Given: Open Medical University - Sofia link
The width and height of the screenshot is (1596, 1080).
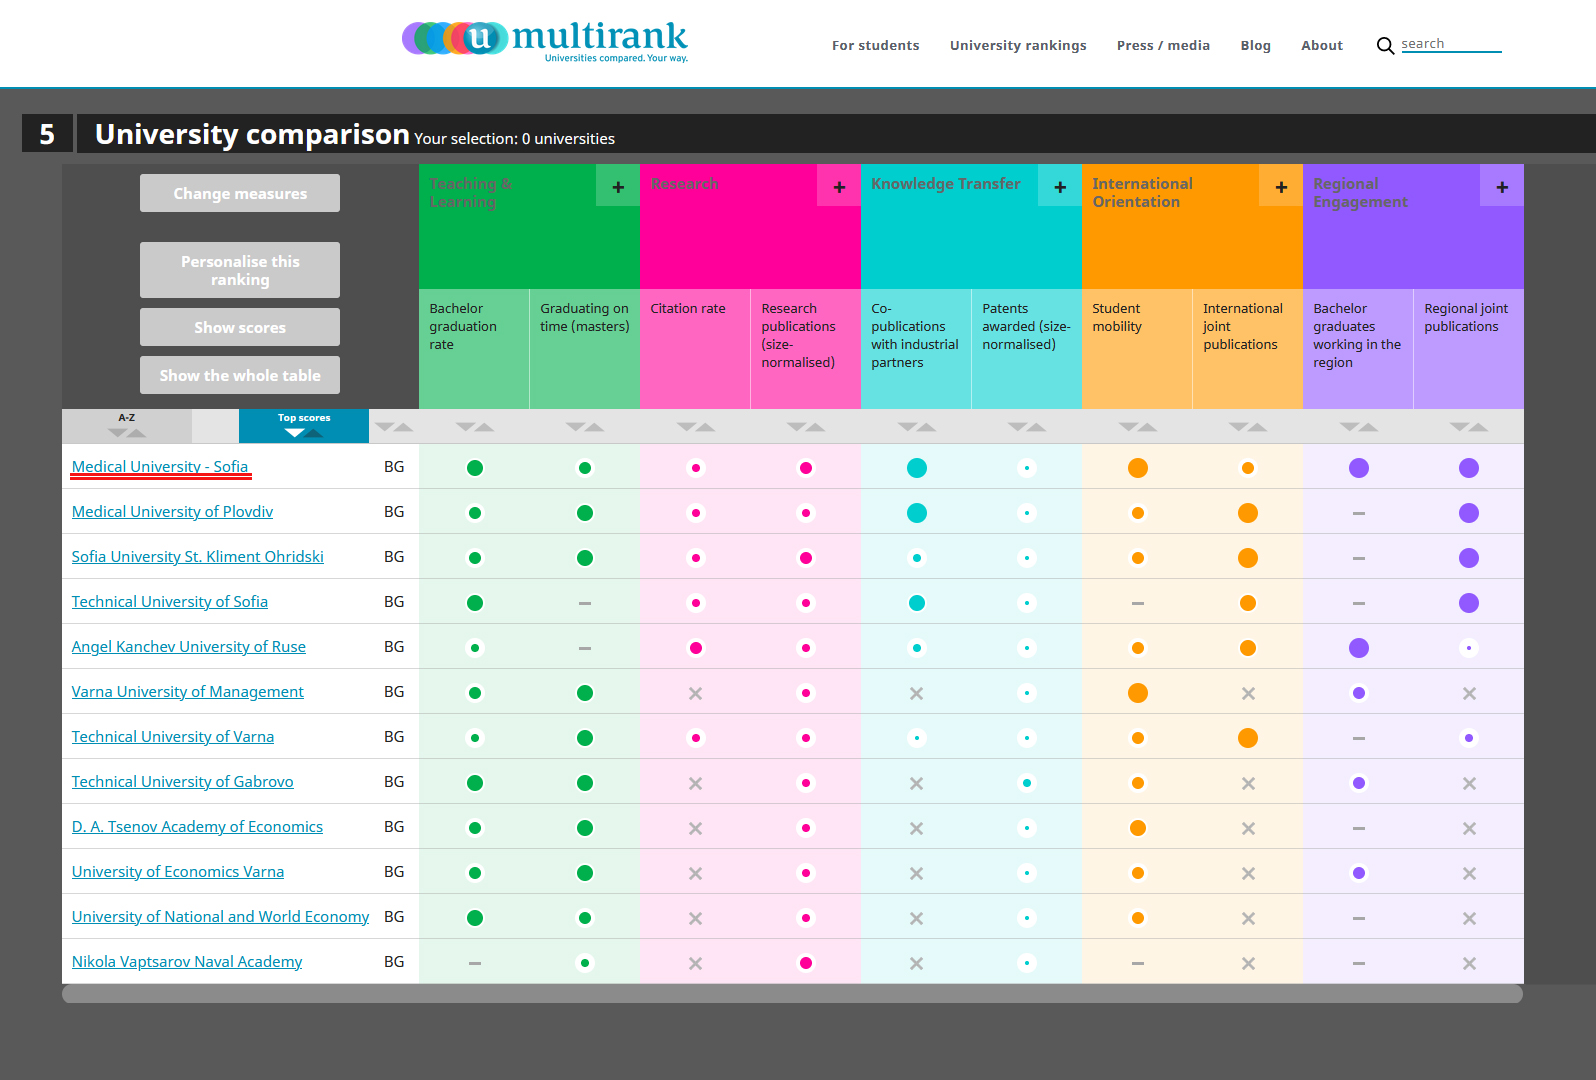Looking at the screenshot, I should [x=160, y=467].
